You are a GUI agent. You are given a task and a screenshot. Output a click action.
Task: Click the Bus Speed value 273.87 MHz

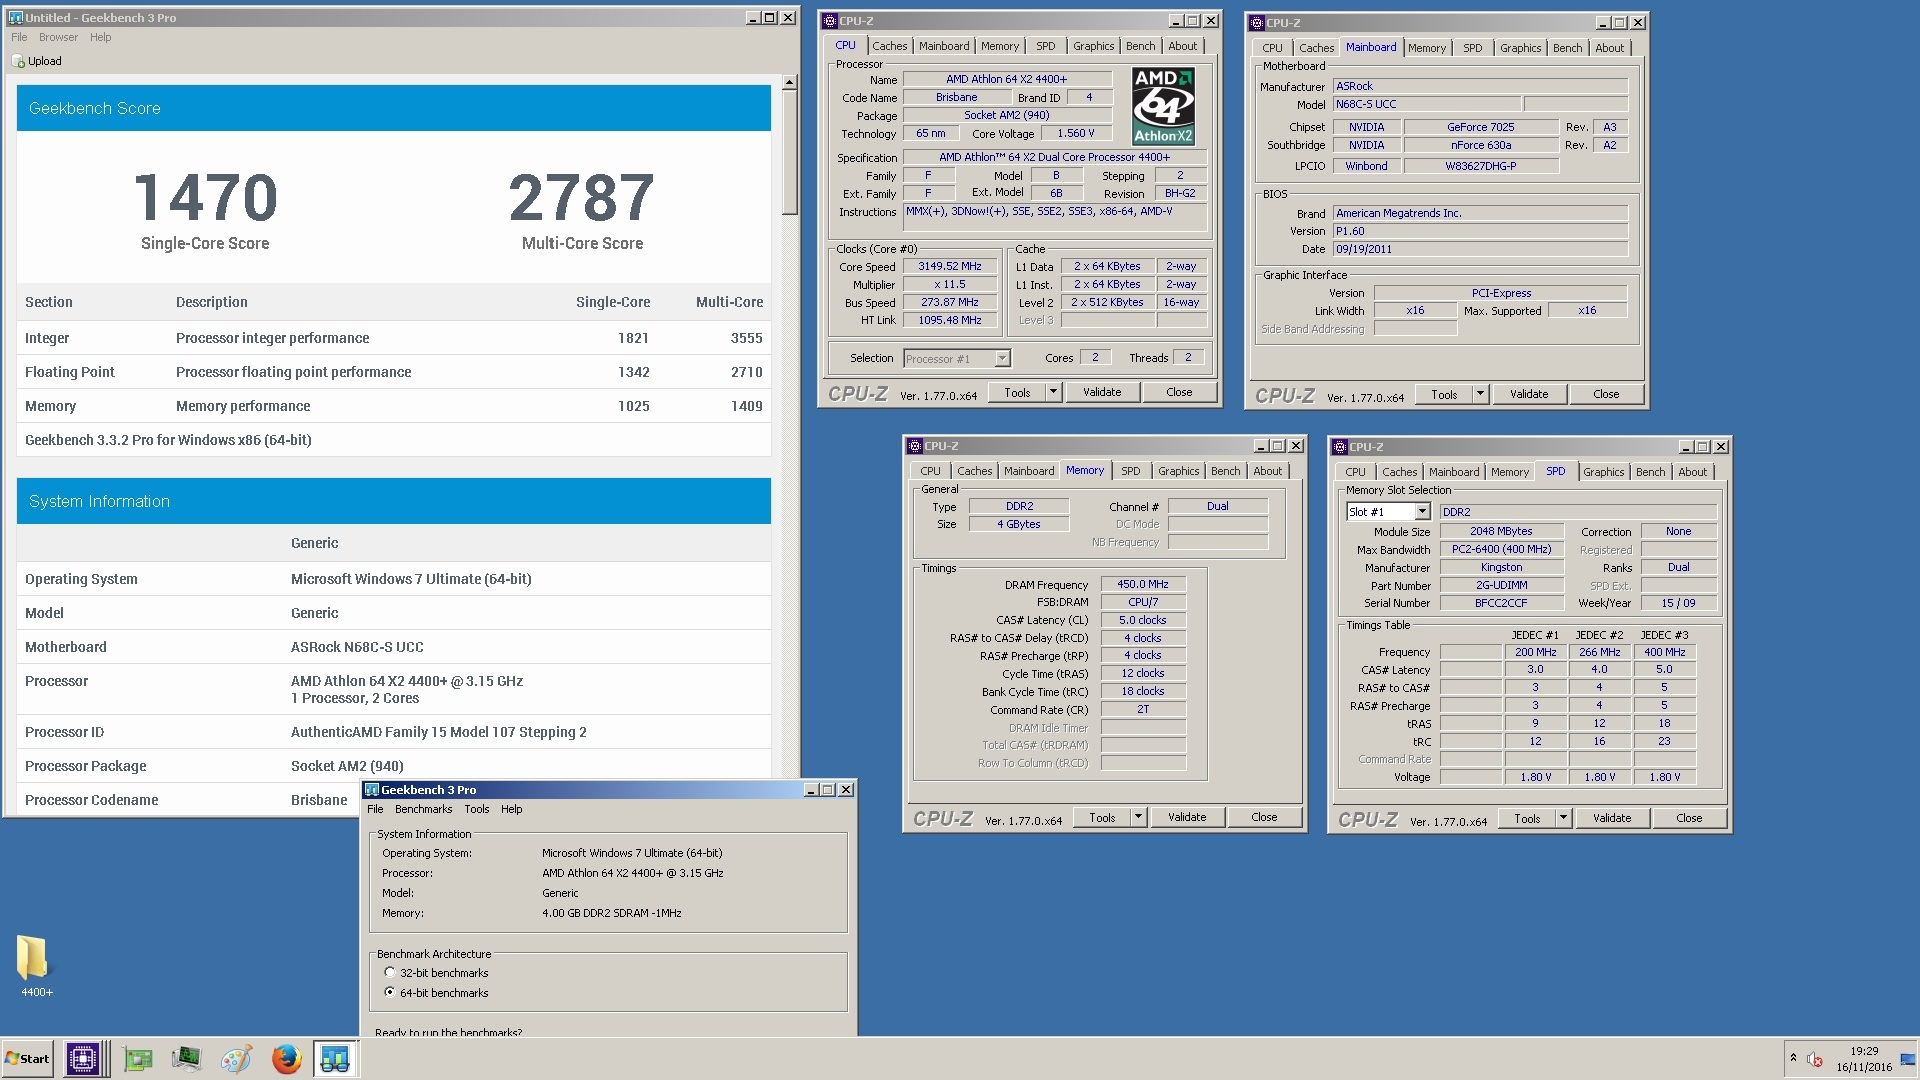(x=950, y=302)
